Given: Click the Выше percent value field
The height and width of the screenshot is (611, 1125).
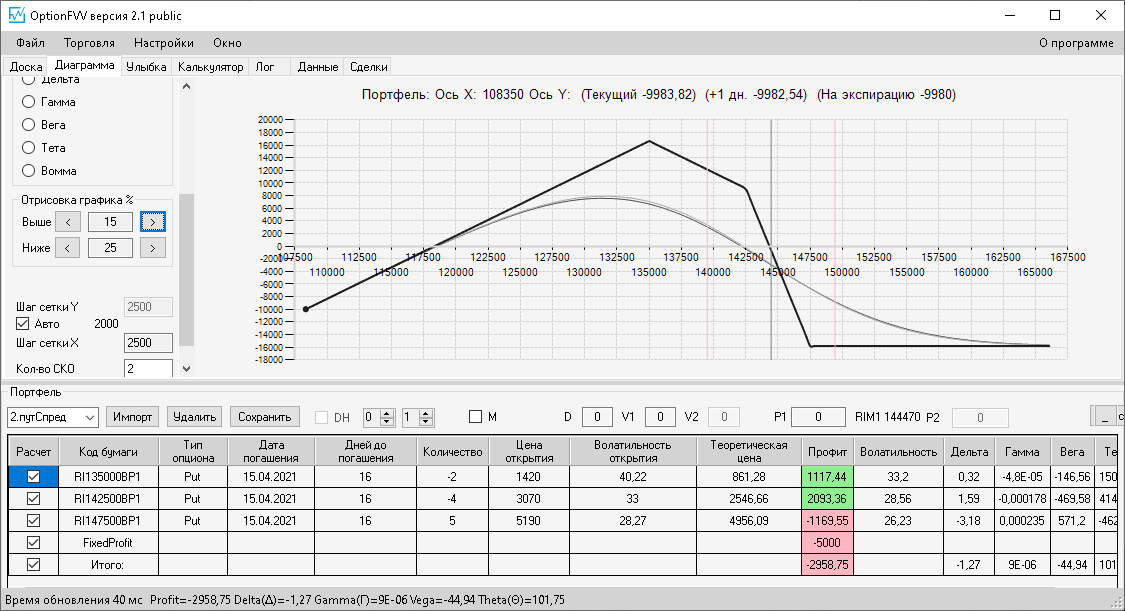Looking at the screenshot, I should 110,222.
